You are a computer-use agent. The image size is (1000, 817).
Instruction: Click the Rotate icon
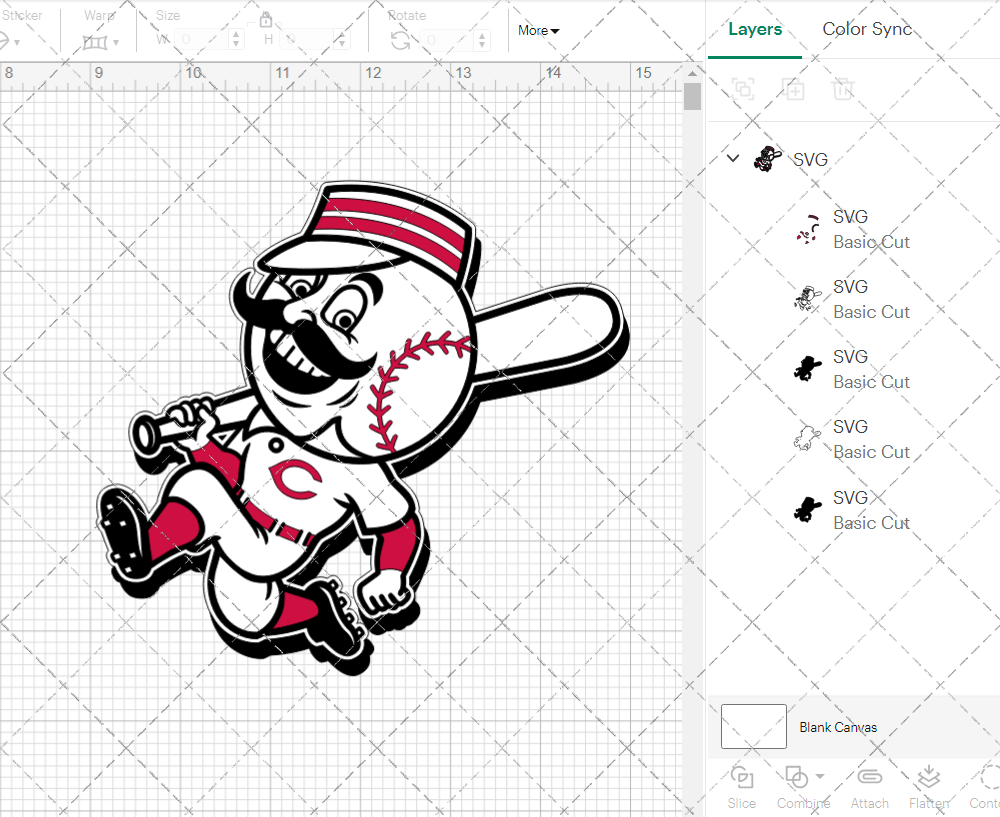(x=401, y=41)
